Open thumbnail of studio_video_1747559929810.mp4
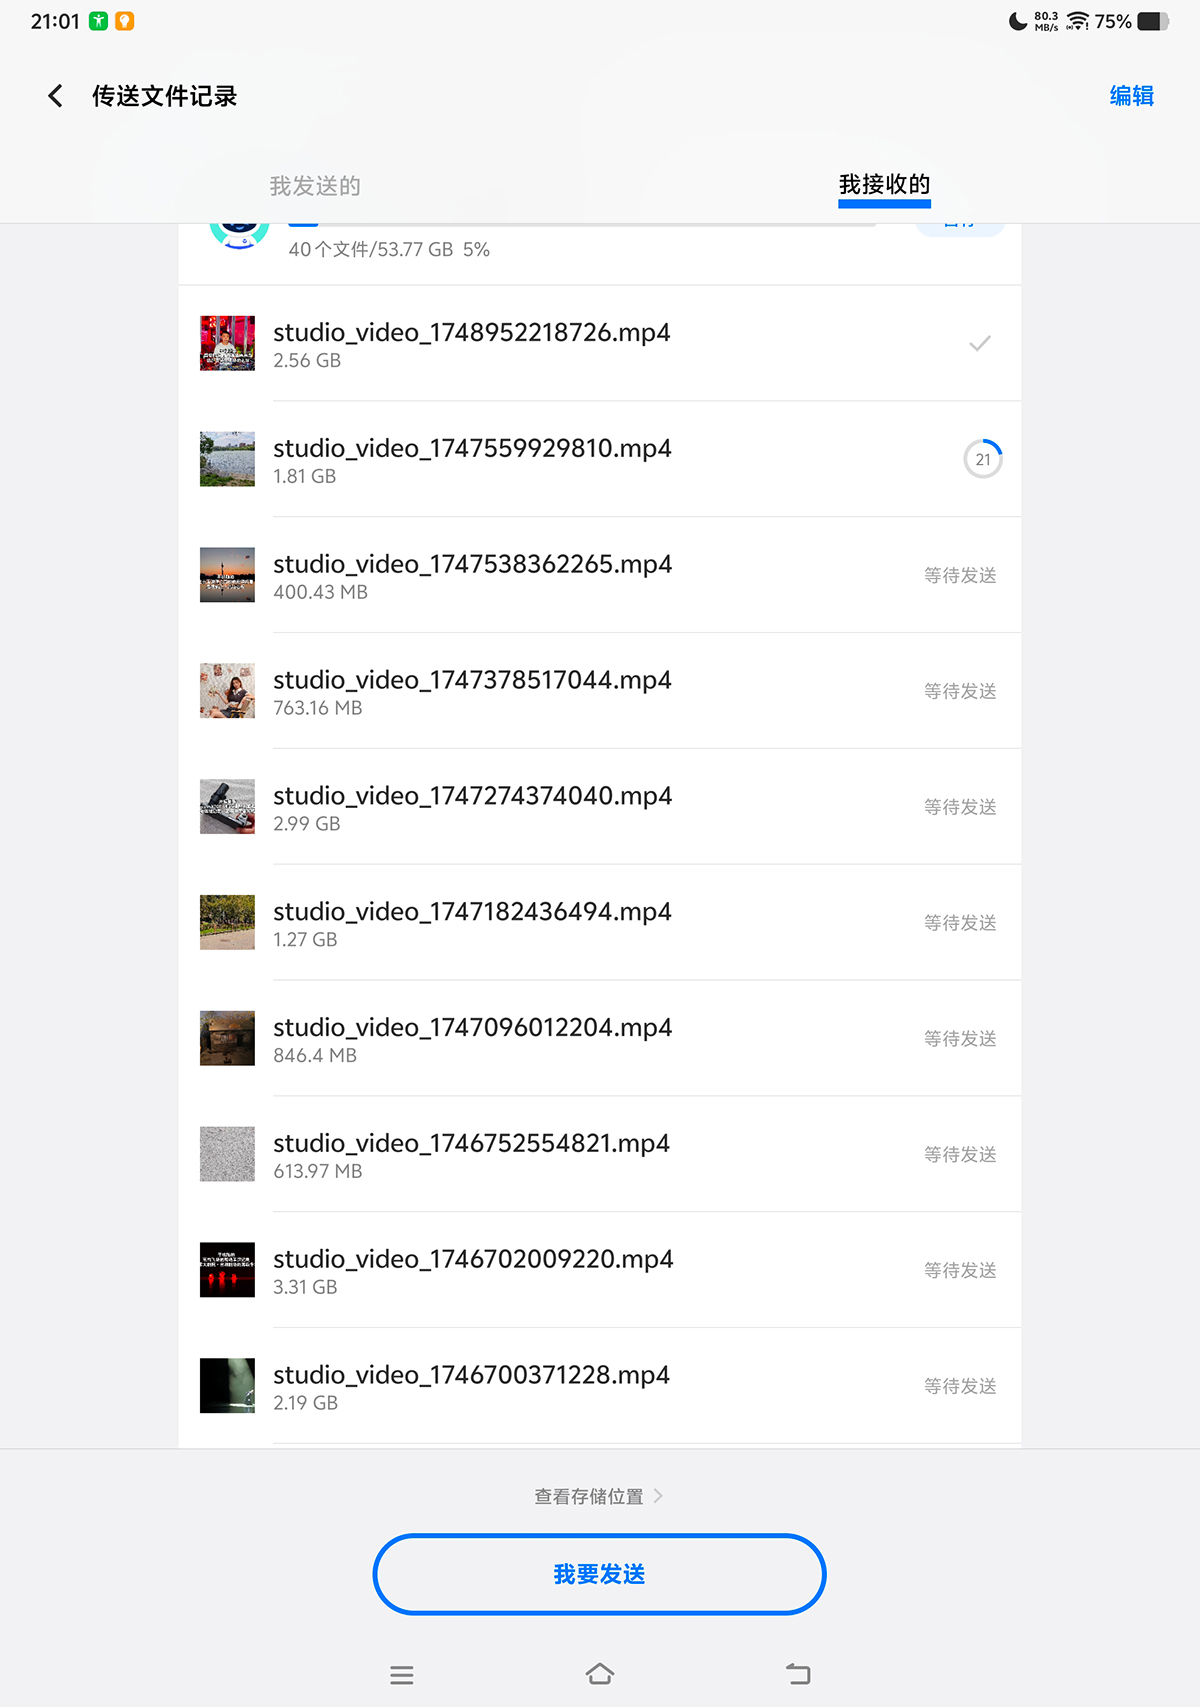Screen dimensions: 1200x1707 click(x=227, y=459)
